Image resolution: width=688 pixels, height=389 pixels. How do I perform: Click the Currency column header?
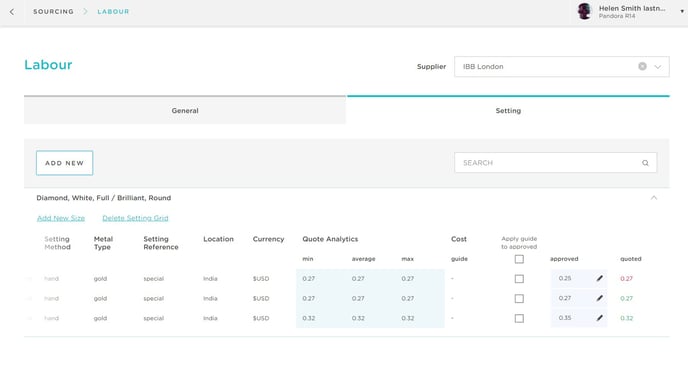[268, 239]
